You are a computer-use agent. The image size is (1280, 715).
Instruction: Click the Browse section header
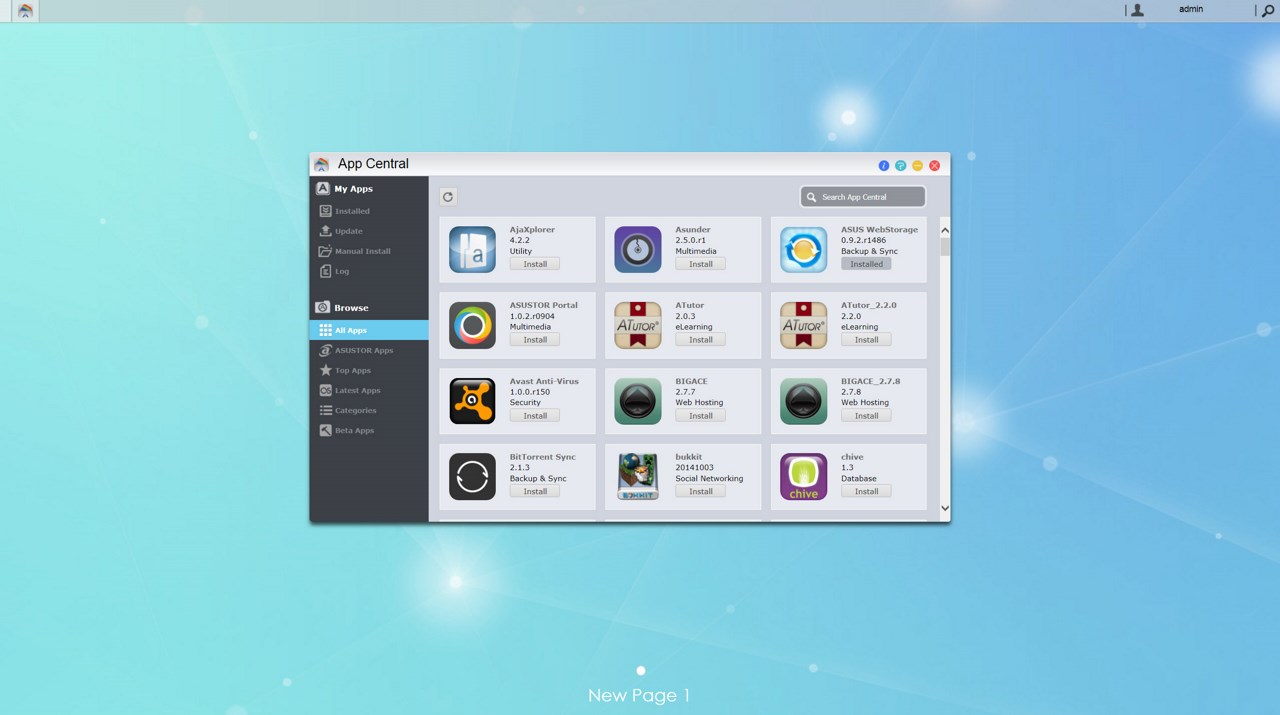351,308
